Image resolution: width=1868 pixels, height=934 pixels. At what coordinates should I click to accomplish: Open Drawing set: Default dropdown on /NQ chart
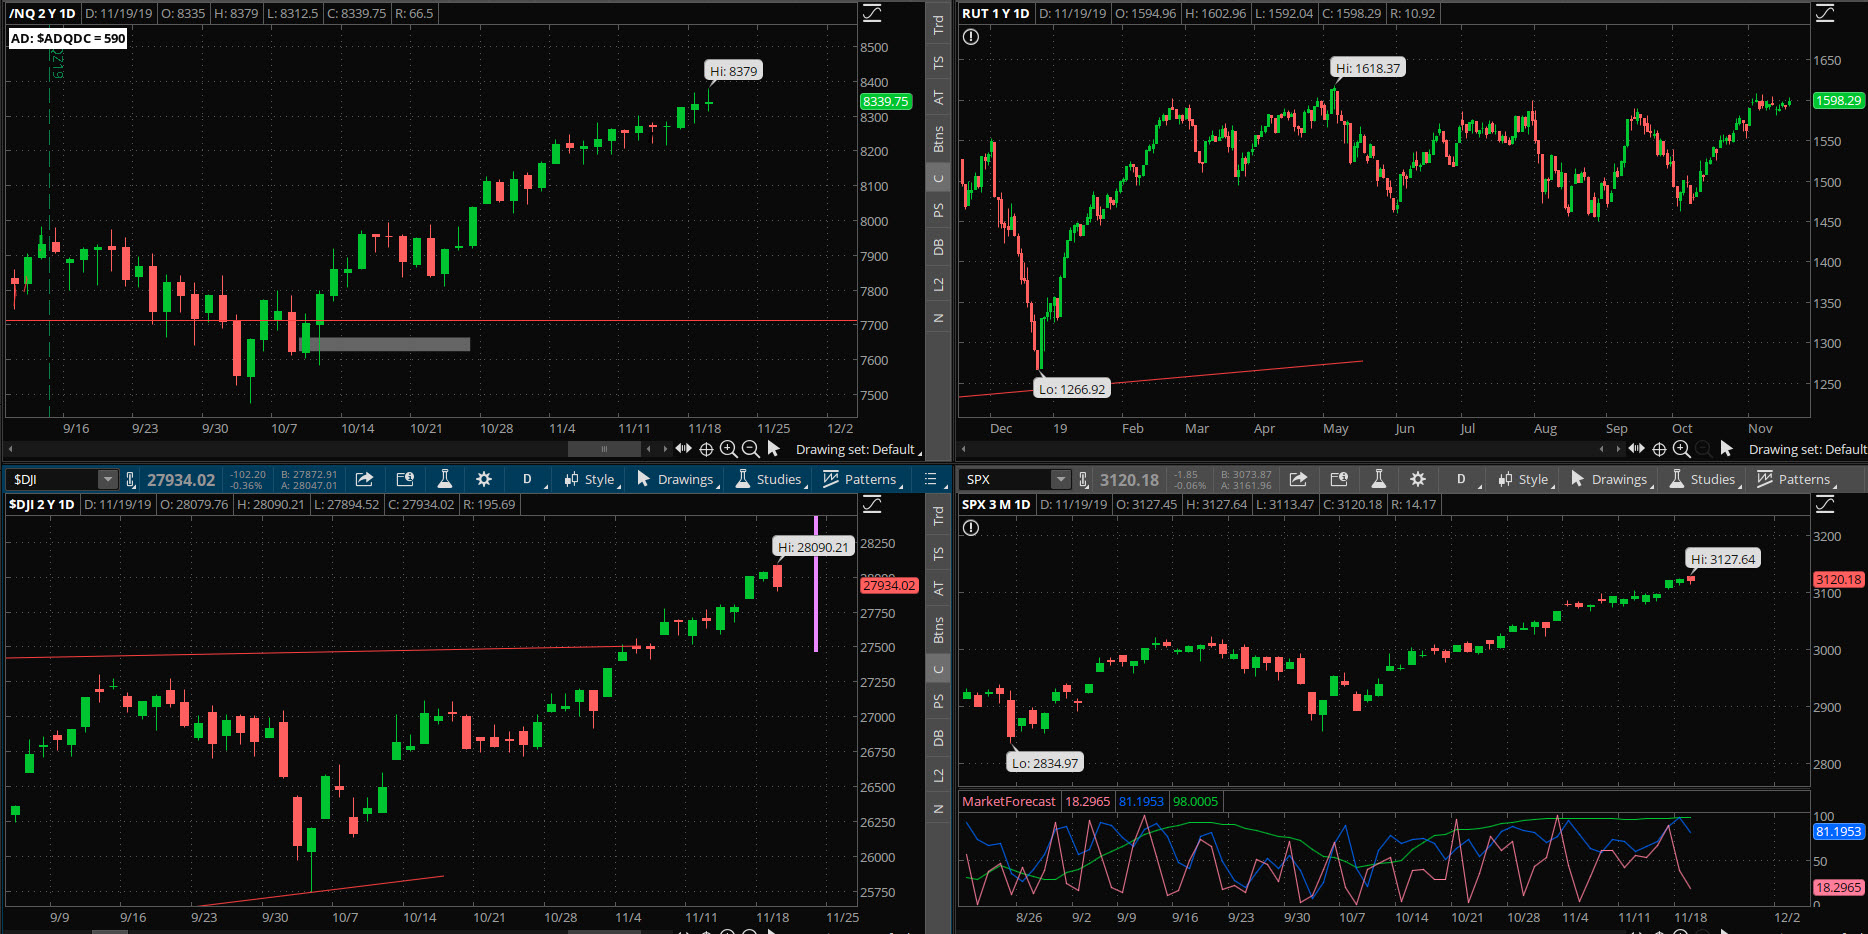(x=858, y=450)
